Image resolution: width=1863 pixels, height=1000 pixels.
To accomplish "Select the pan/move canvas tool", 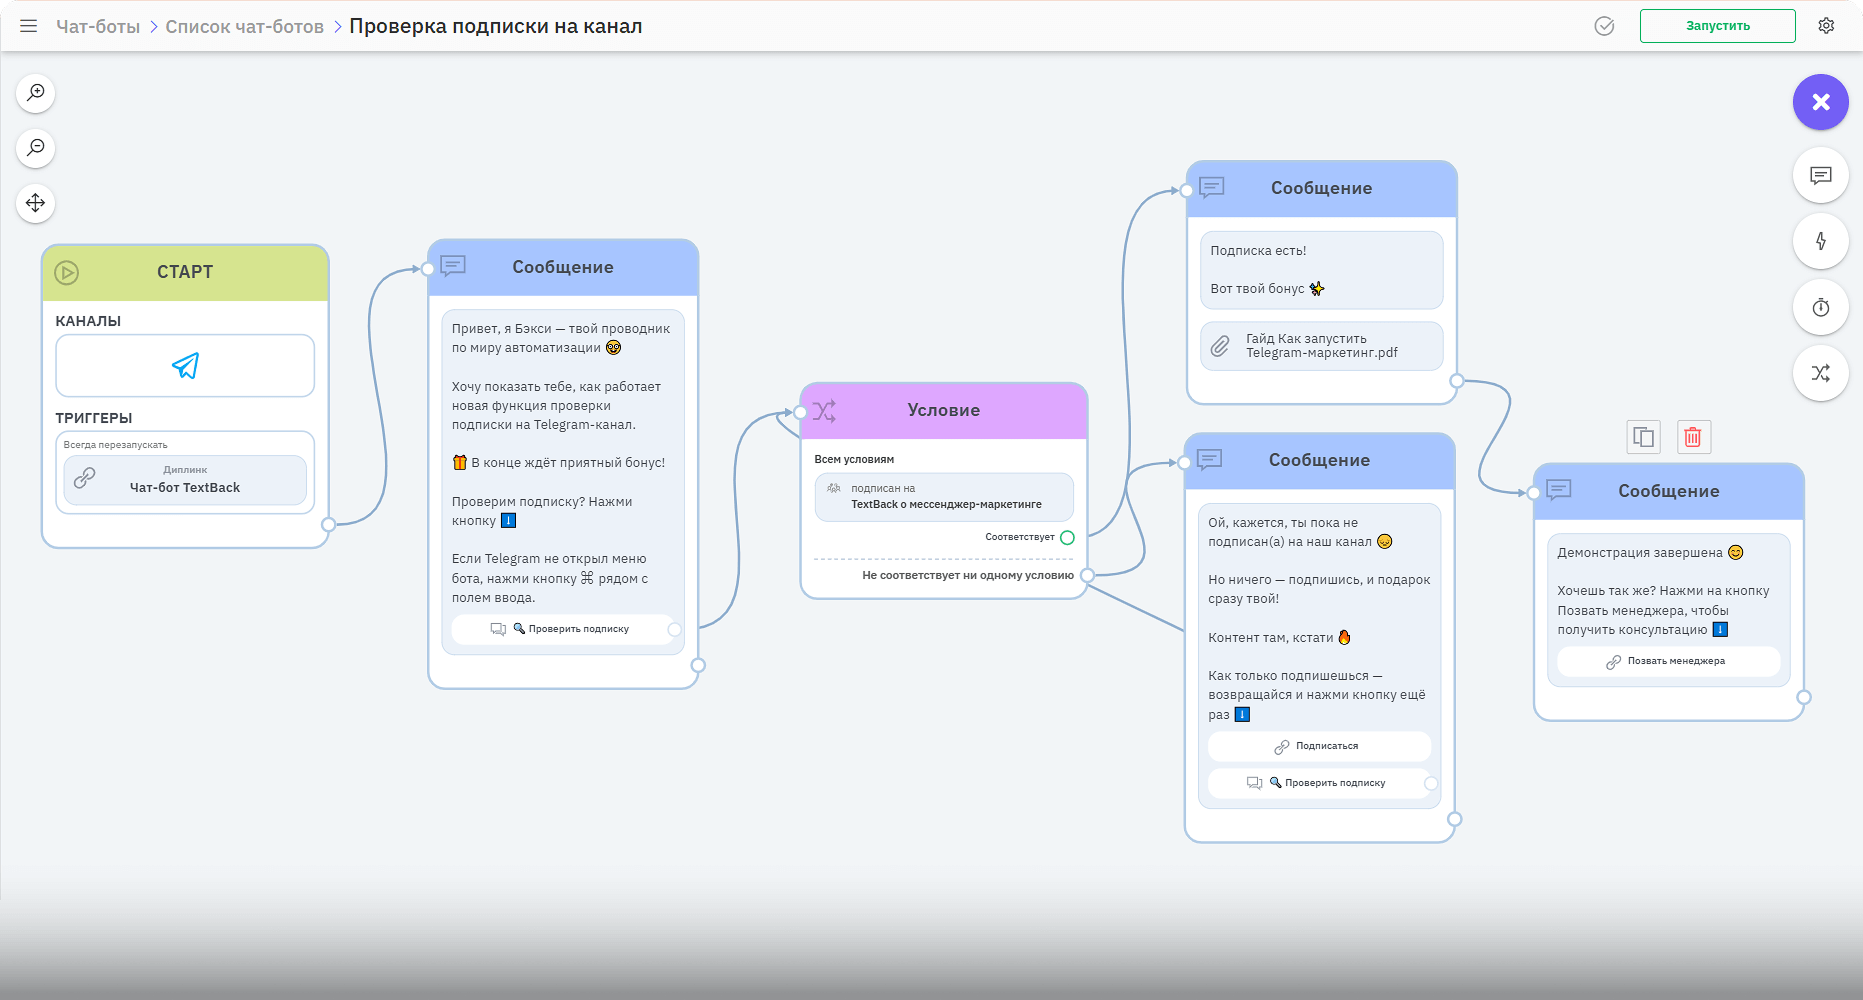I will pos(36,203).
